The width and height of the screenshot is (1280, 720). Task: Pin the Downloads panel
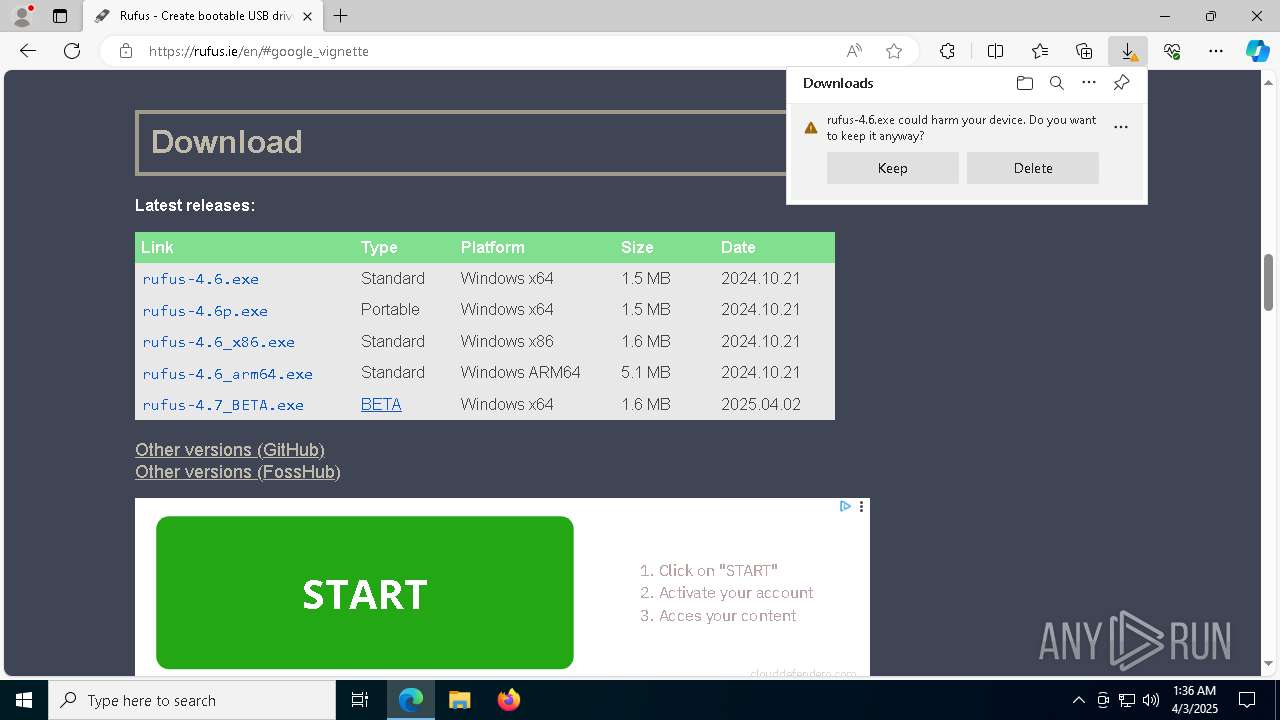1122,83
